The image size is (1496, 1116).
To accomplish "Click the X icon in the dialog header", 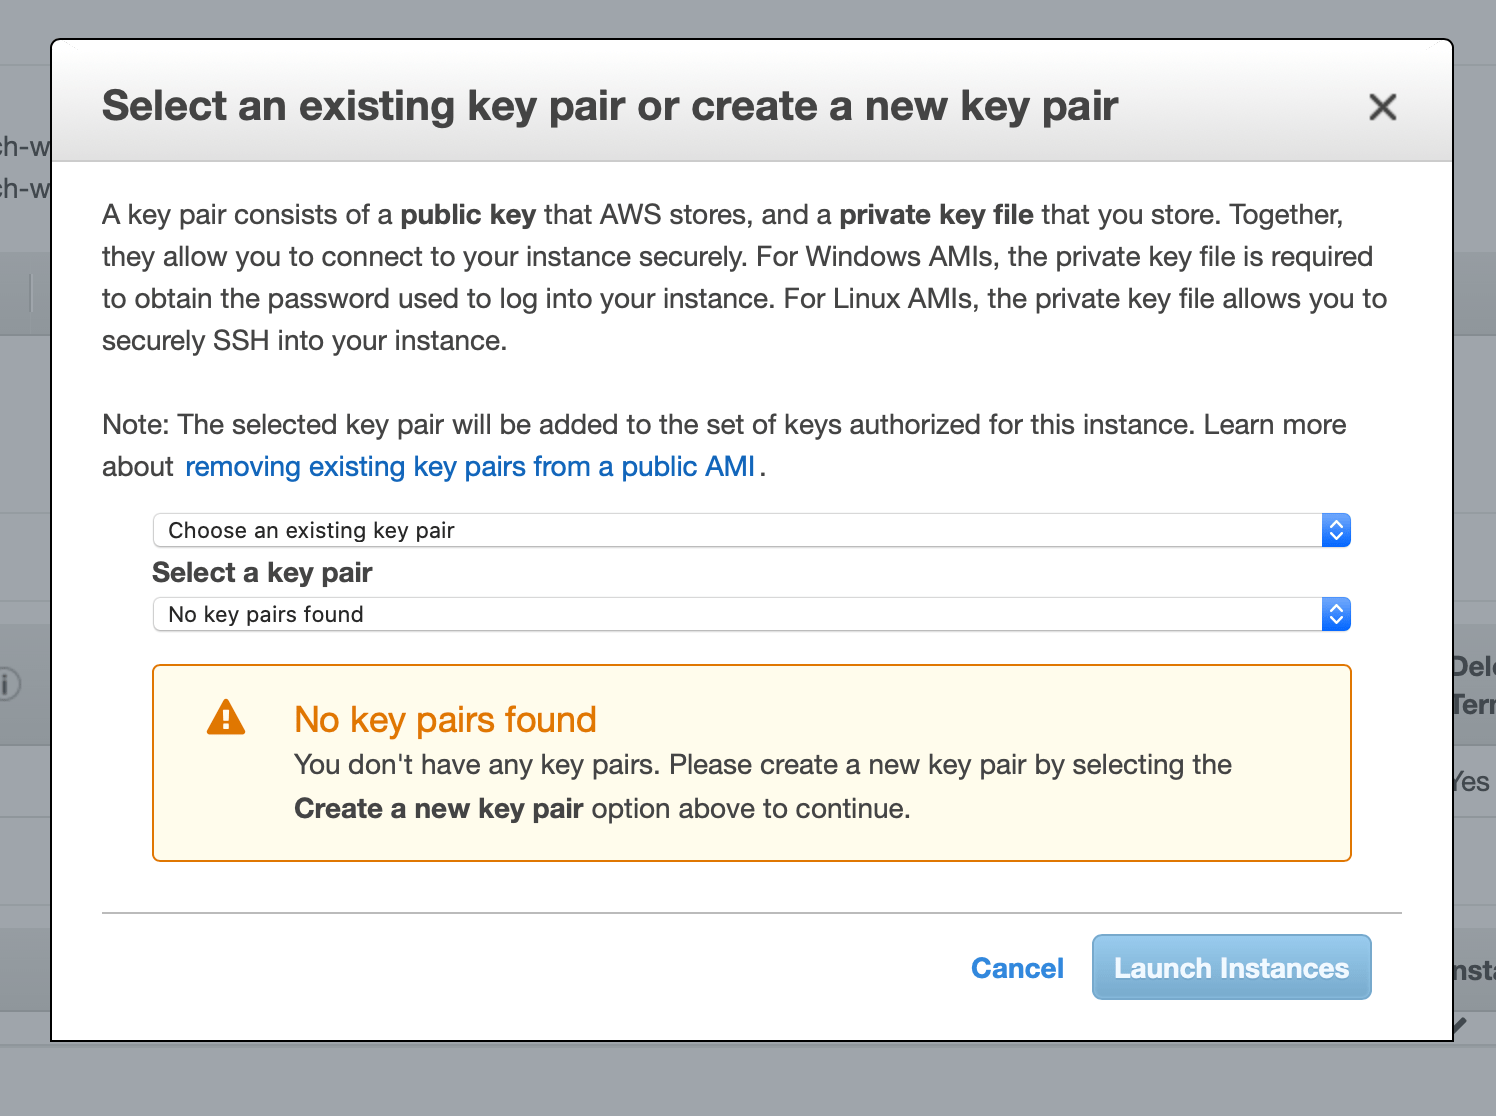I will click(1382, 106).
